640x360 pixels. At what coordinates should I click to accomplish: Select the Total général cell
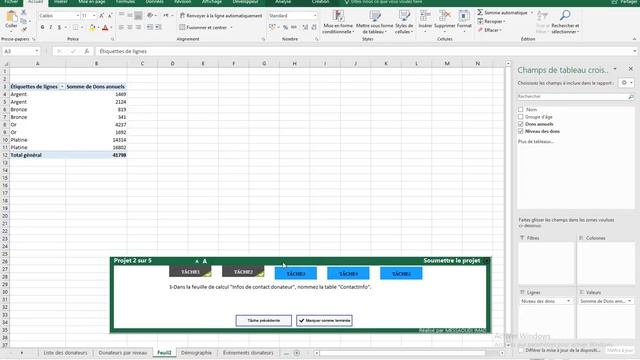coord(37,155)
